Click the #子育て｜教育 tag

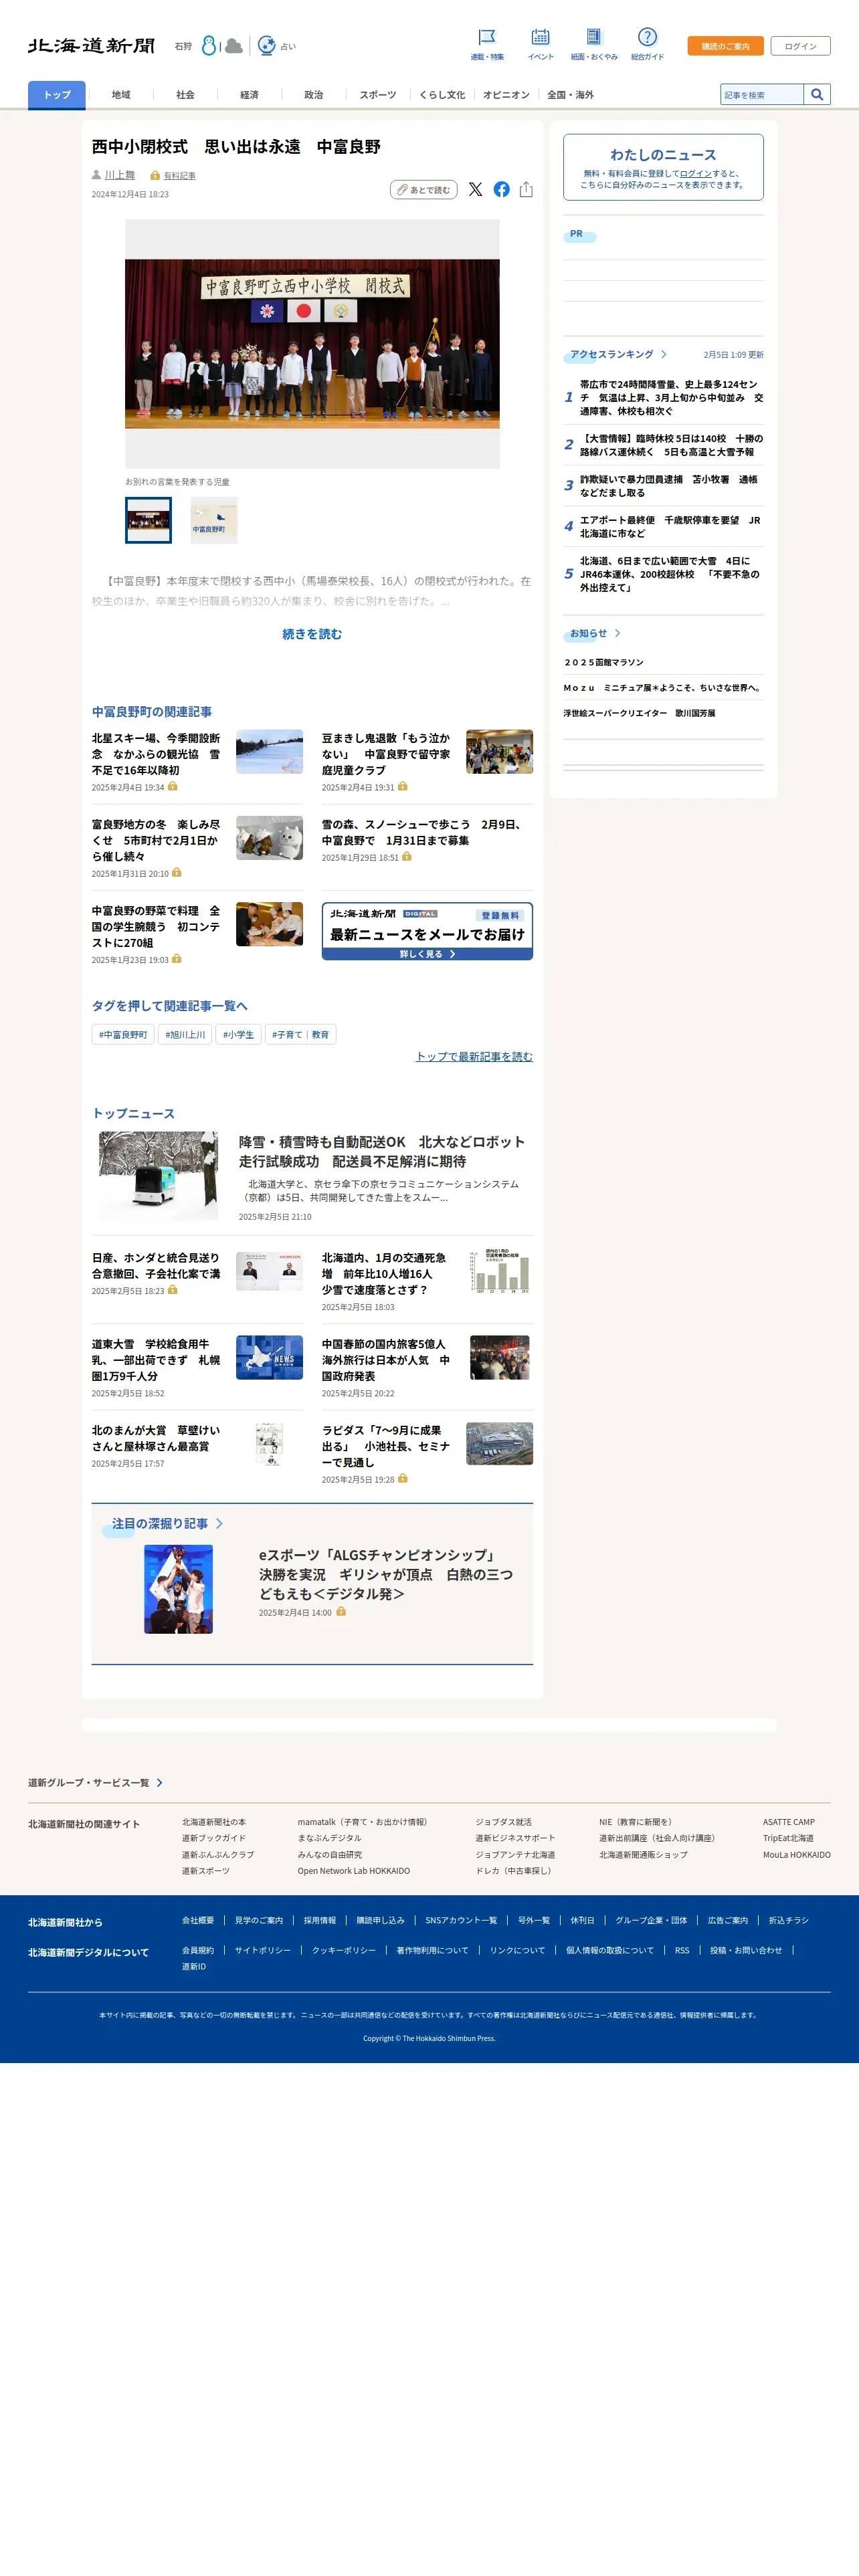300,1034
